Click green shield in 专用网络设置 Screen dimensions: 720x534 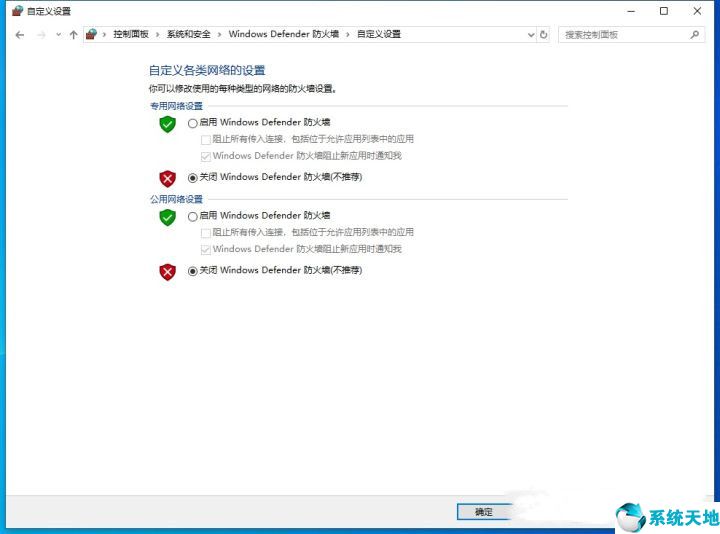[168, 124]
